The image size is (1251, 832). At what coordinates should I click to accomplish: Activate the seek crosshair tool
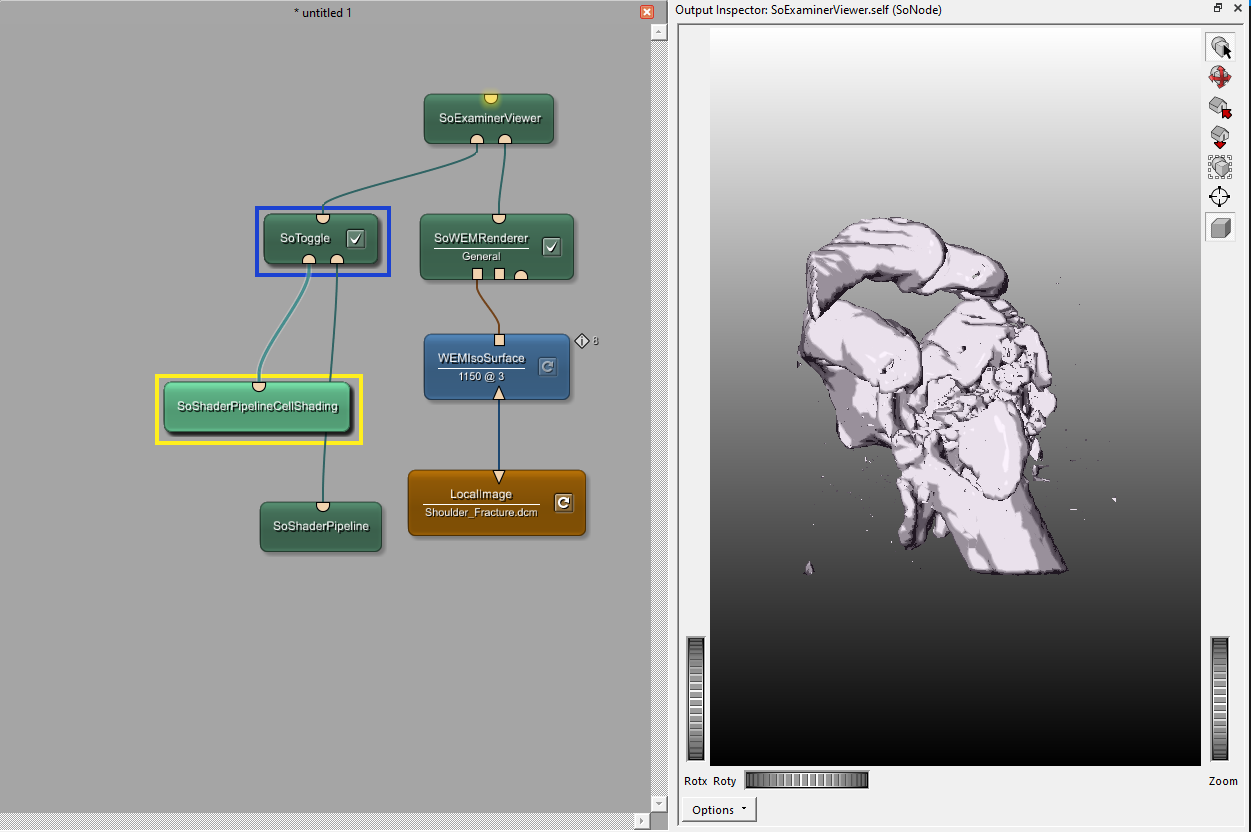[x=1220, y=197]
